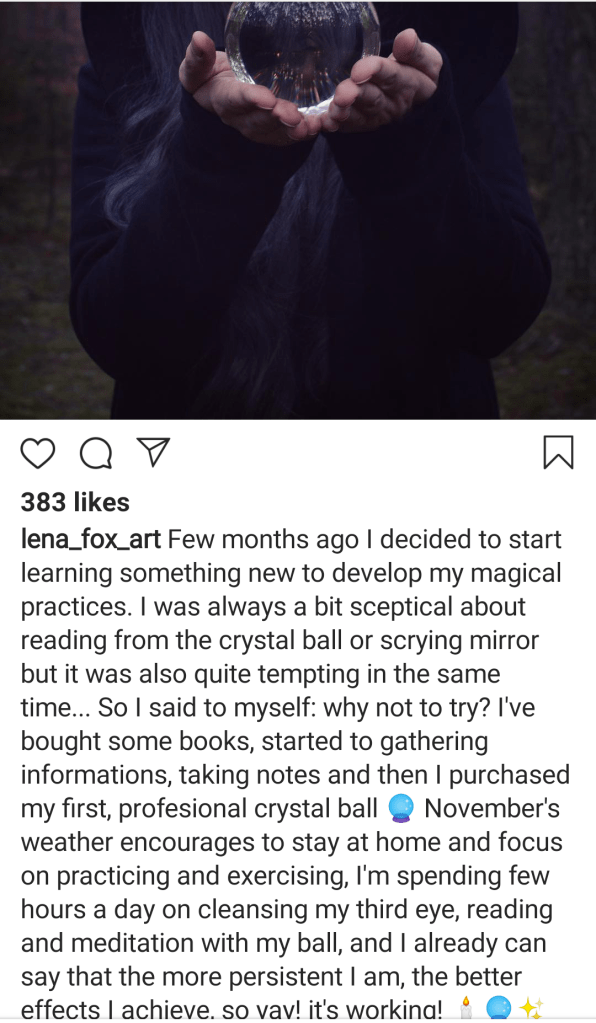Image resolution: width=596 pixels, height=1023 pixels.
Task: Click the word "November's" in the caption
Action: tap(492, 808)
